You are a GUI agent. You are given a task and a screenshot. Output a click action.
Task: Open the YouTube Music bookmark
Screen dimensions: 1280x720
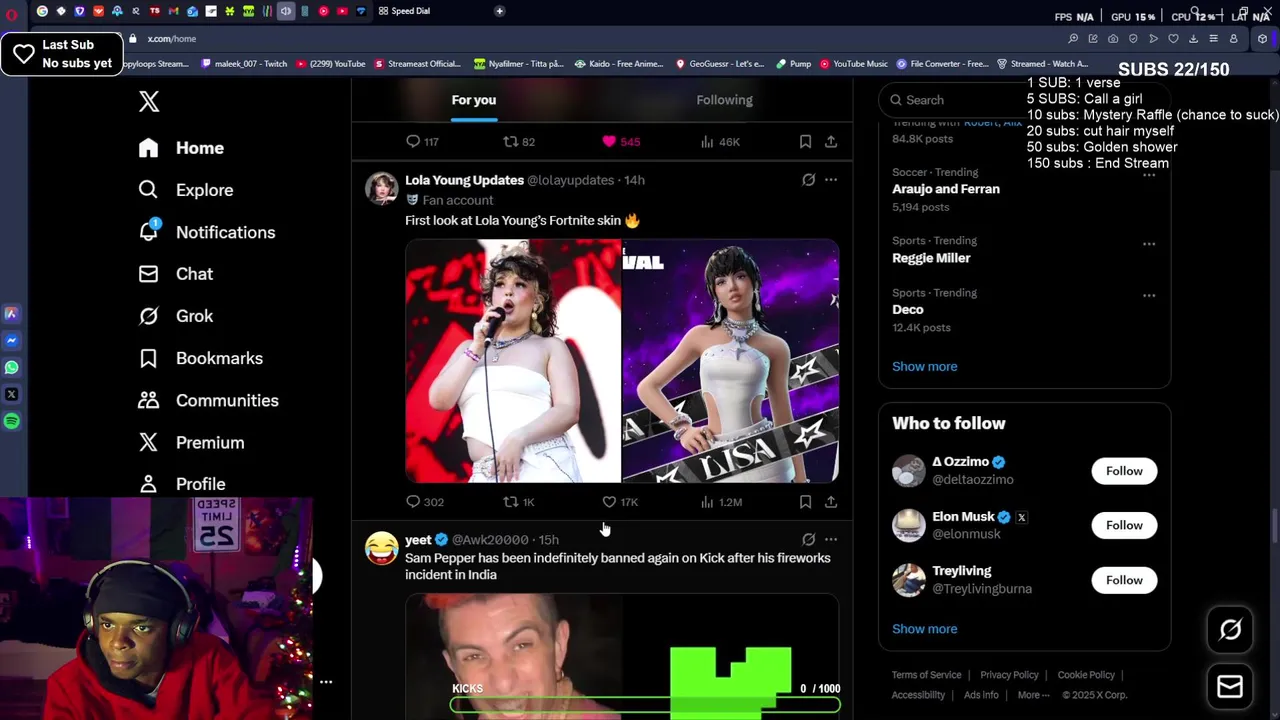[854, 64]
